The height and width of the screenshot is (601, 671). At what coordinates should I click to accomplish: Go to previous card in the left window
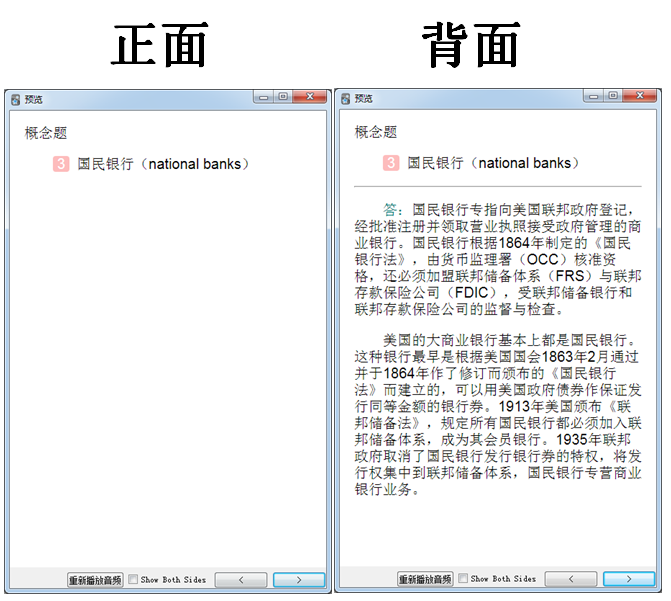[241, 580]
